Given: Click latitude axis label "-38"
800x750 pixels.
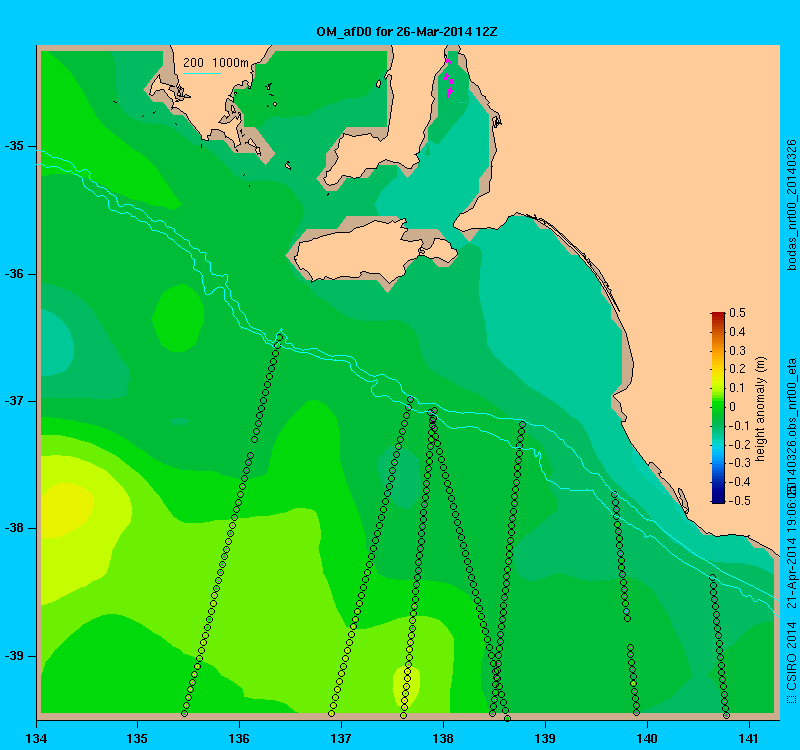Looking at the screenshot, I should (x=14, y=528).
